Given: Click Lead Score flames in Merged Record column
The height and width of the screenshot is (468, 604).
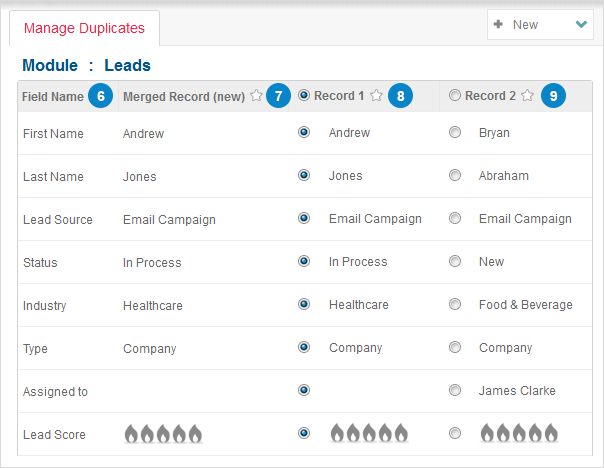Looking at the screenshot, I should pyautogui.click(x=163, y=434).
